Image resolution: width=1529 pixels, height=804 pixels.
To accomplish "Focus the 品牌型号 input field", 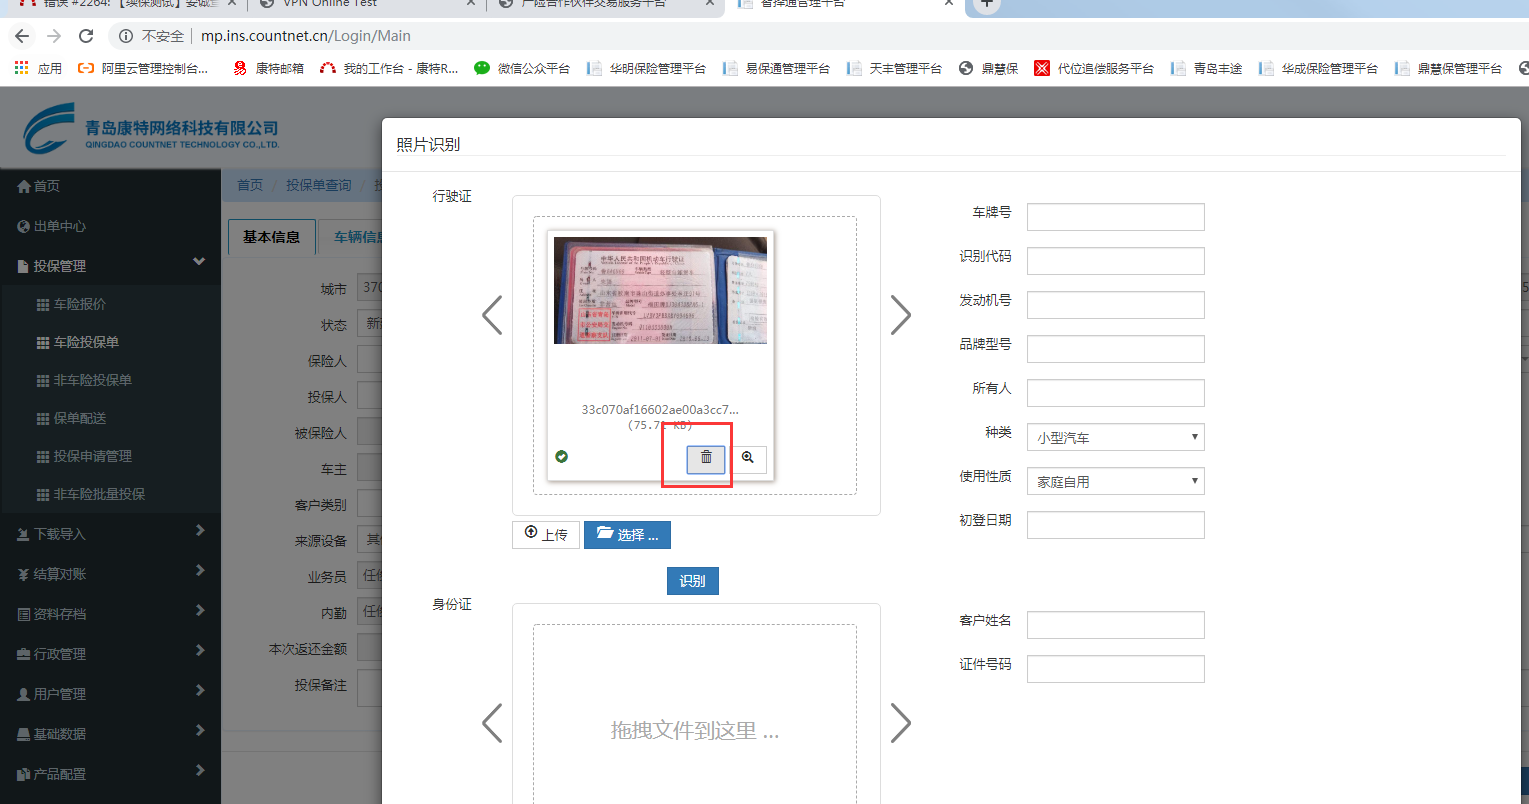I will (1115, 349).
